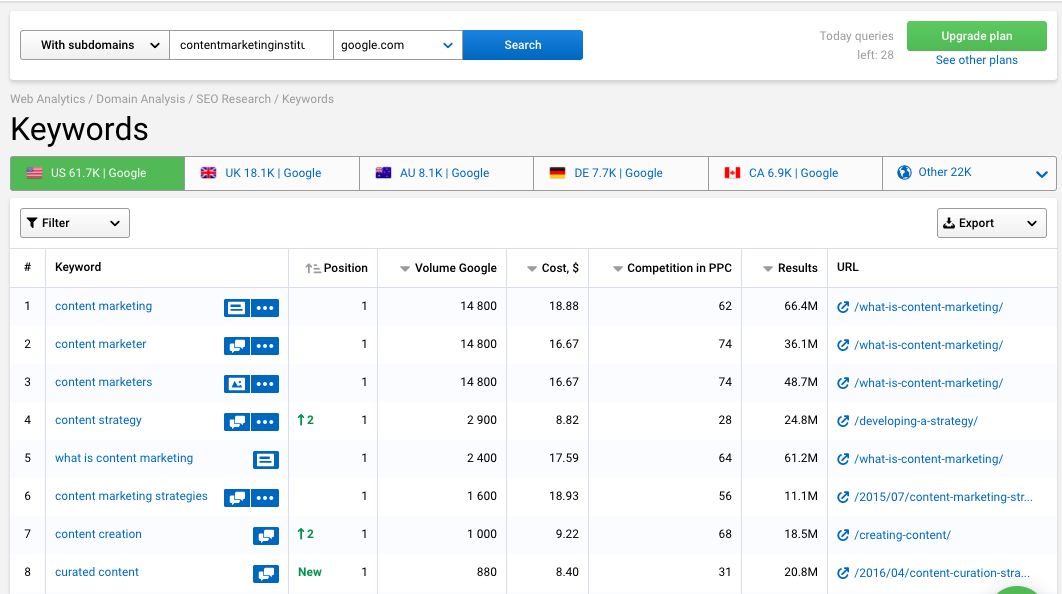Open the 'With subdomains' dropdown

click(95, 45)
